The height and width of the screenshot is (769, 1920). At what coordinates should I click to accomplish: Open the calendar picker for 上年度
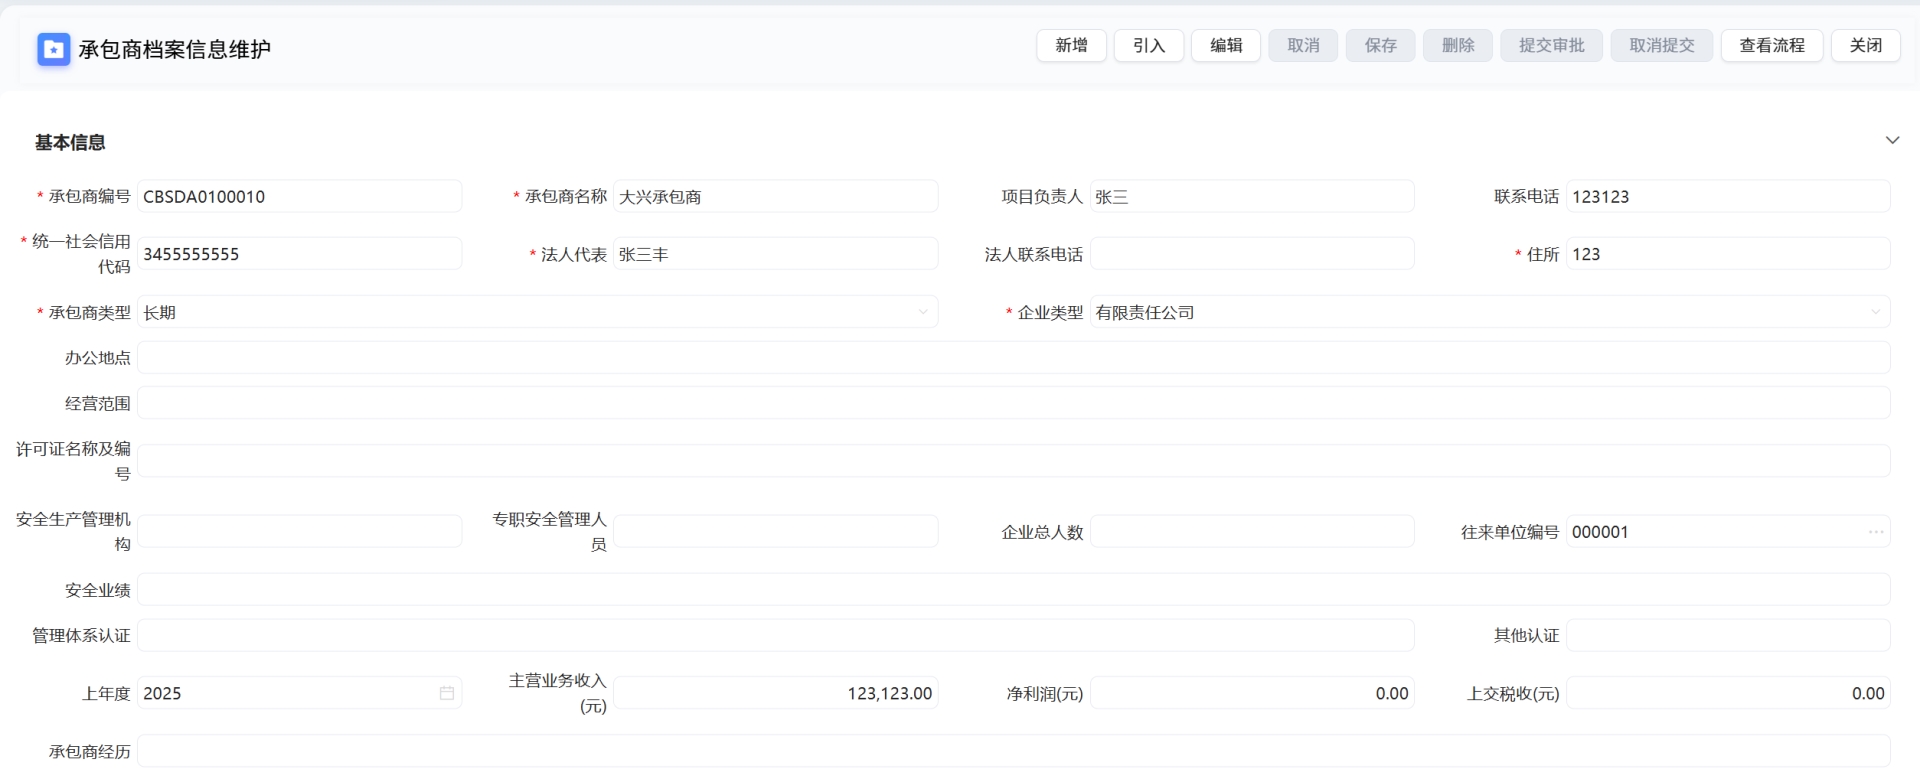pyautogui.click(x=447, y=693)
